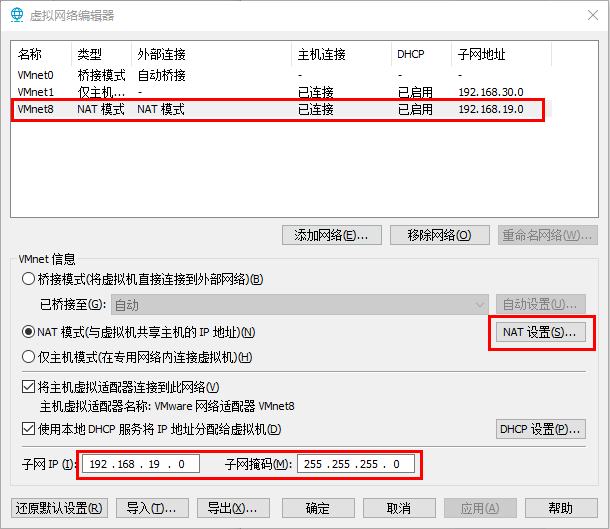Screen dimensions: 610x529
Task: Click the 移除网络 button
Action: tap(439, 235)
